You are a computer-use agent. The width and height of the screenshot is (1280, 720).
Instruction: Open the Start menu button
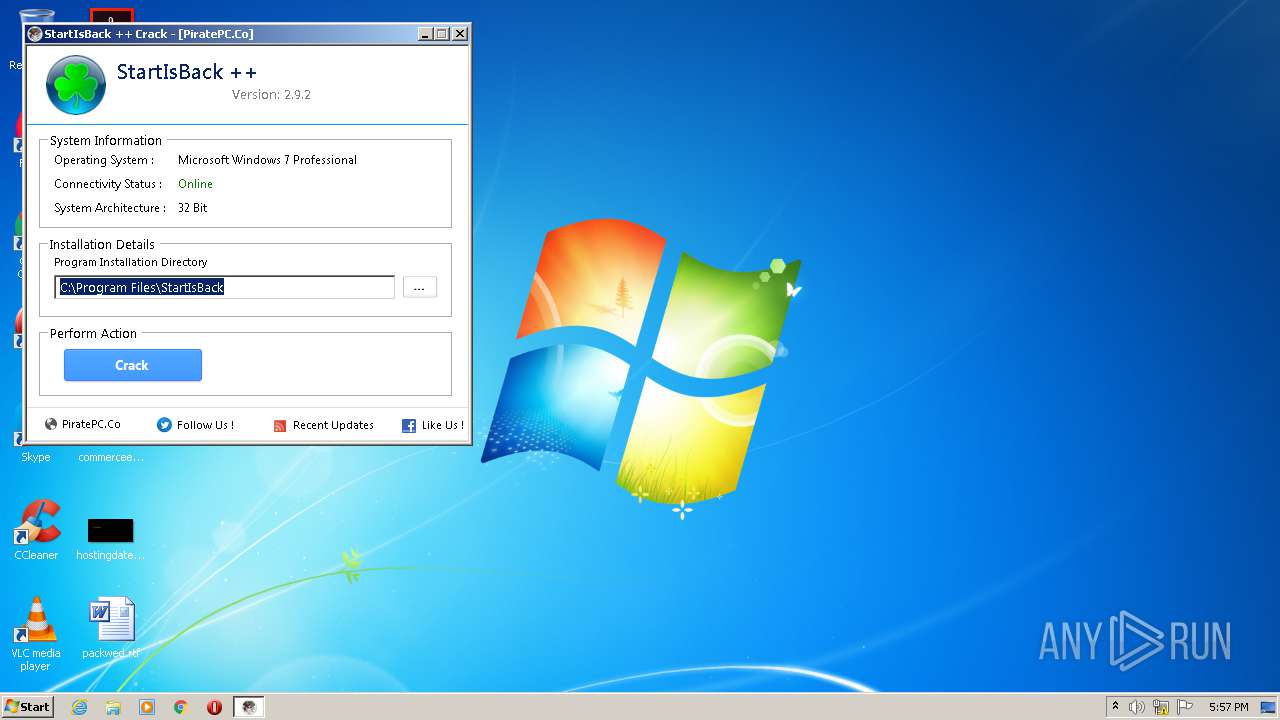pyautogui.click(x=27, y=706)
